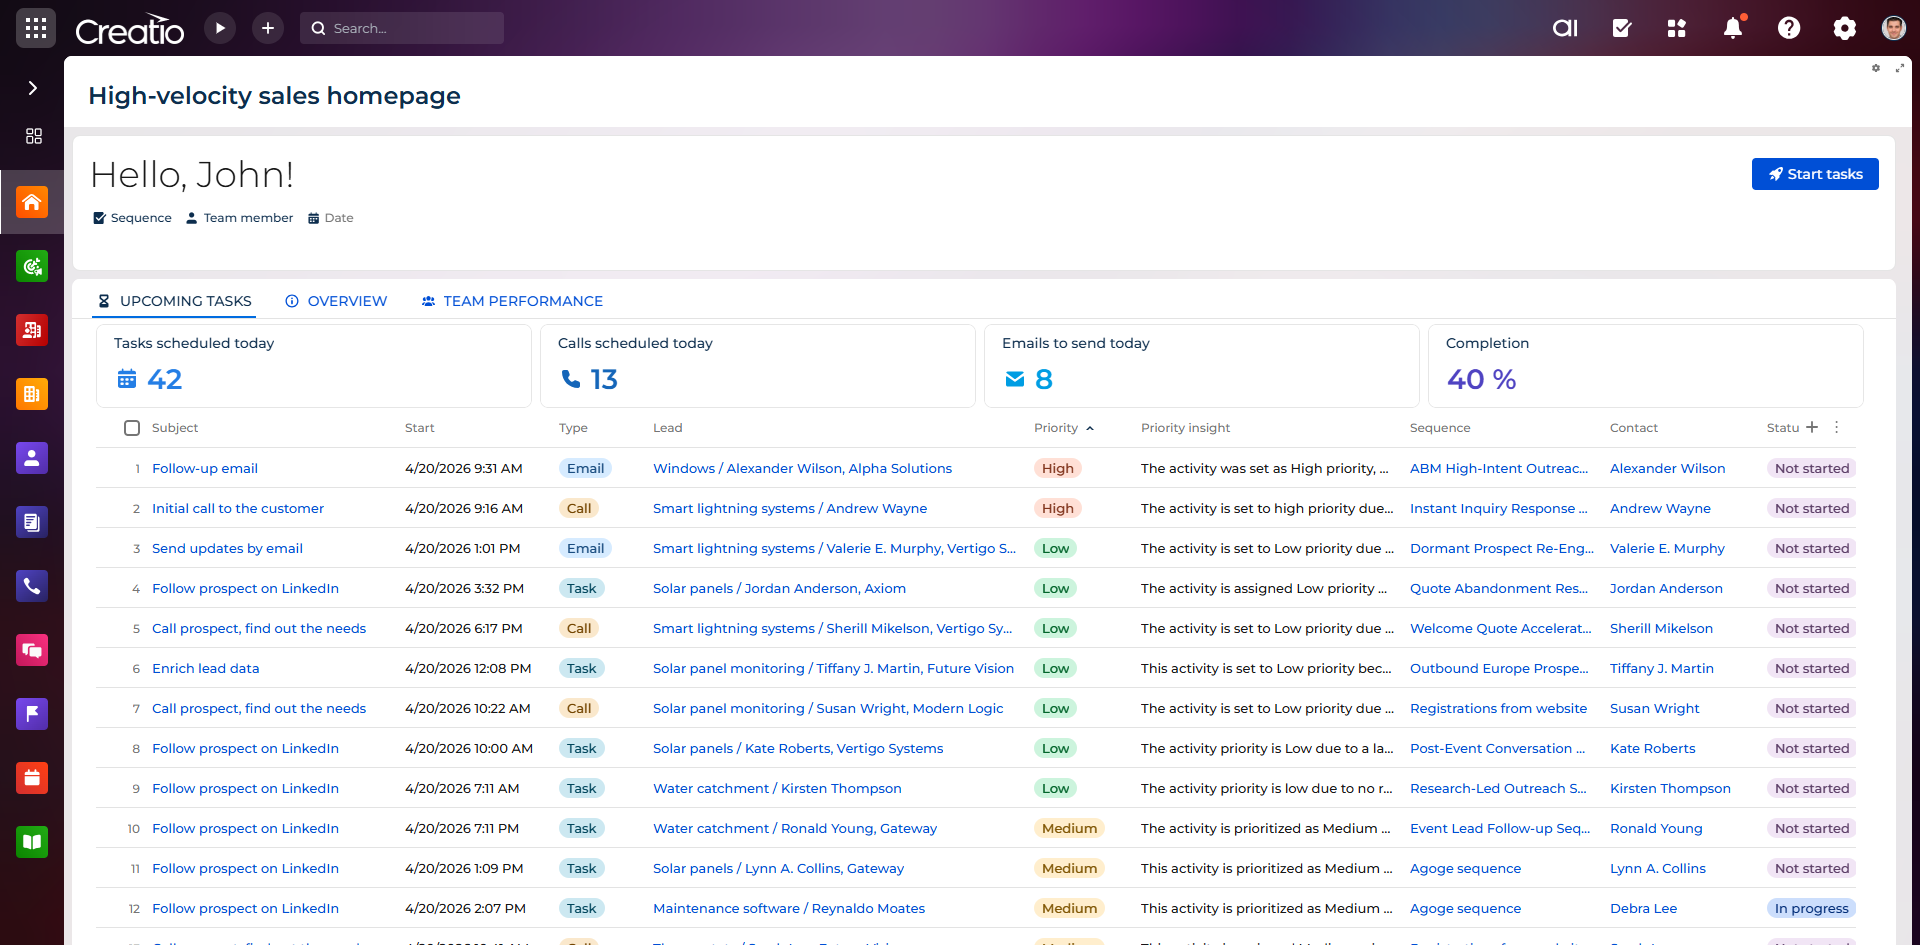Image resolution: width=1920 pixels, height=945 pixels.
Task: Open the help question mark icon
Action: pos(1789,28)
